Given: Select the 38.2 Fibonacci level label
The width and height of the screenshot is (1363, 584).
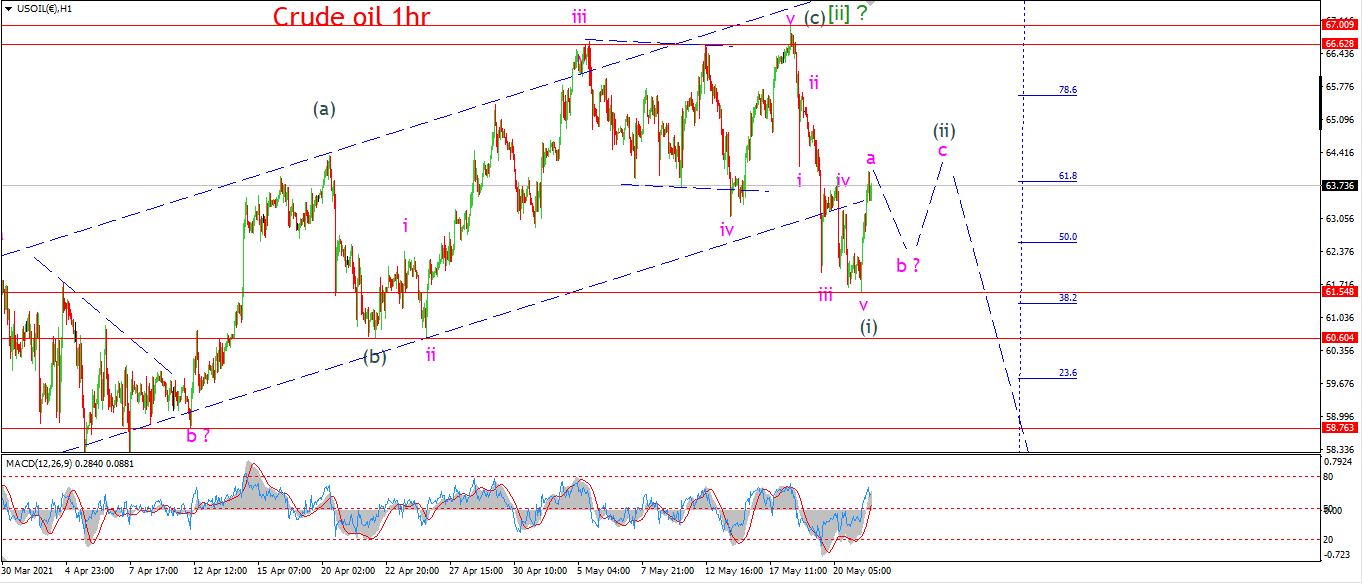Looking at the screenshot, I should click(x=1068, y=298).
